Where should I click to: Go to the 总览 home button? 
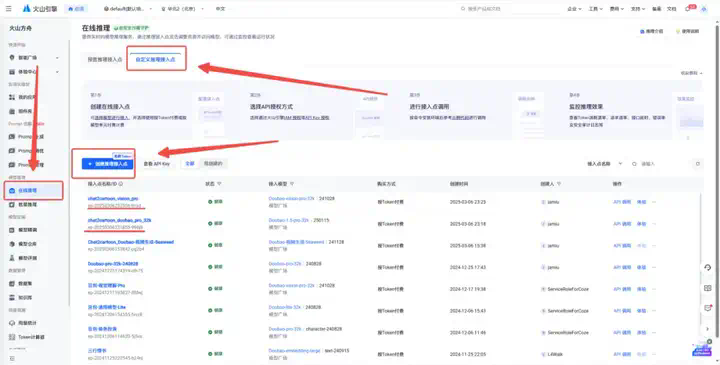[x=76, y=9]
